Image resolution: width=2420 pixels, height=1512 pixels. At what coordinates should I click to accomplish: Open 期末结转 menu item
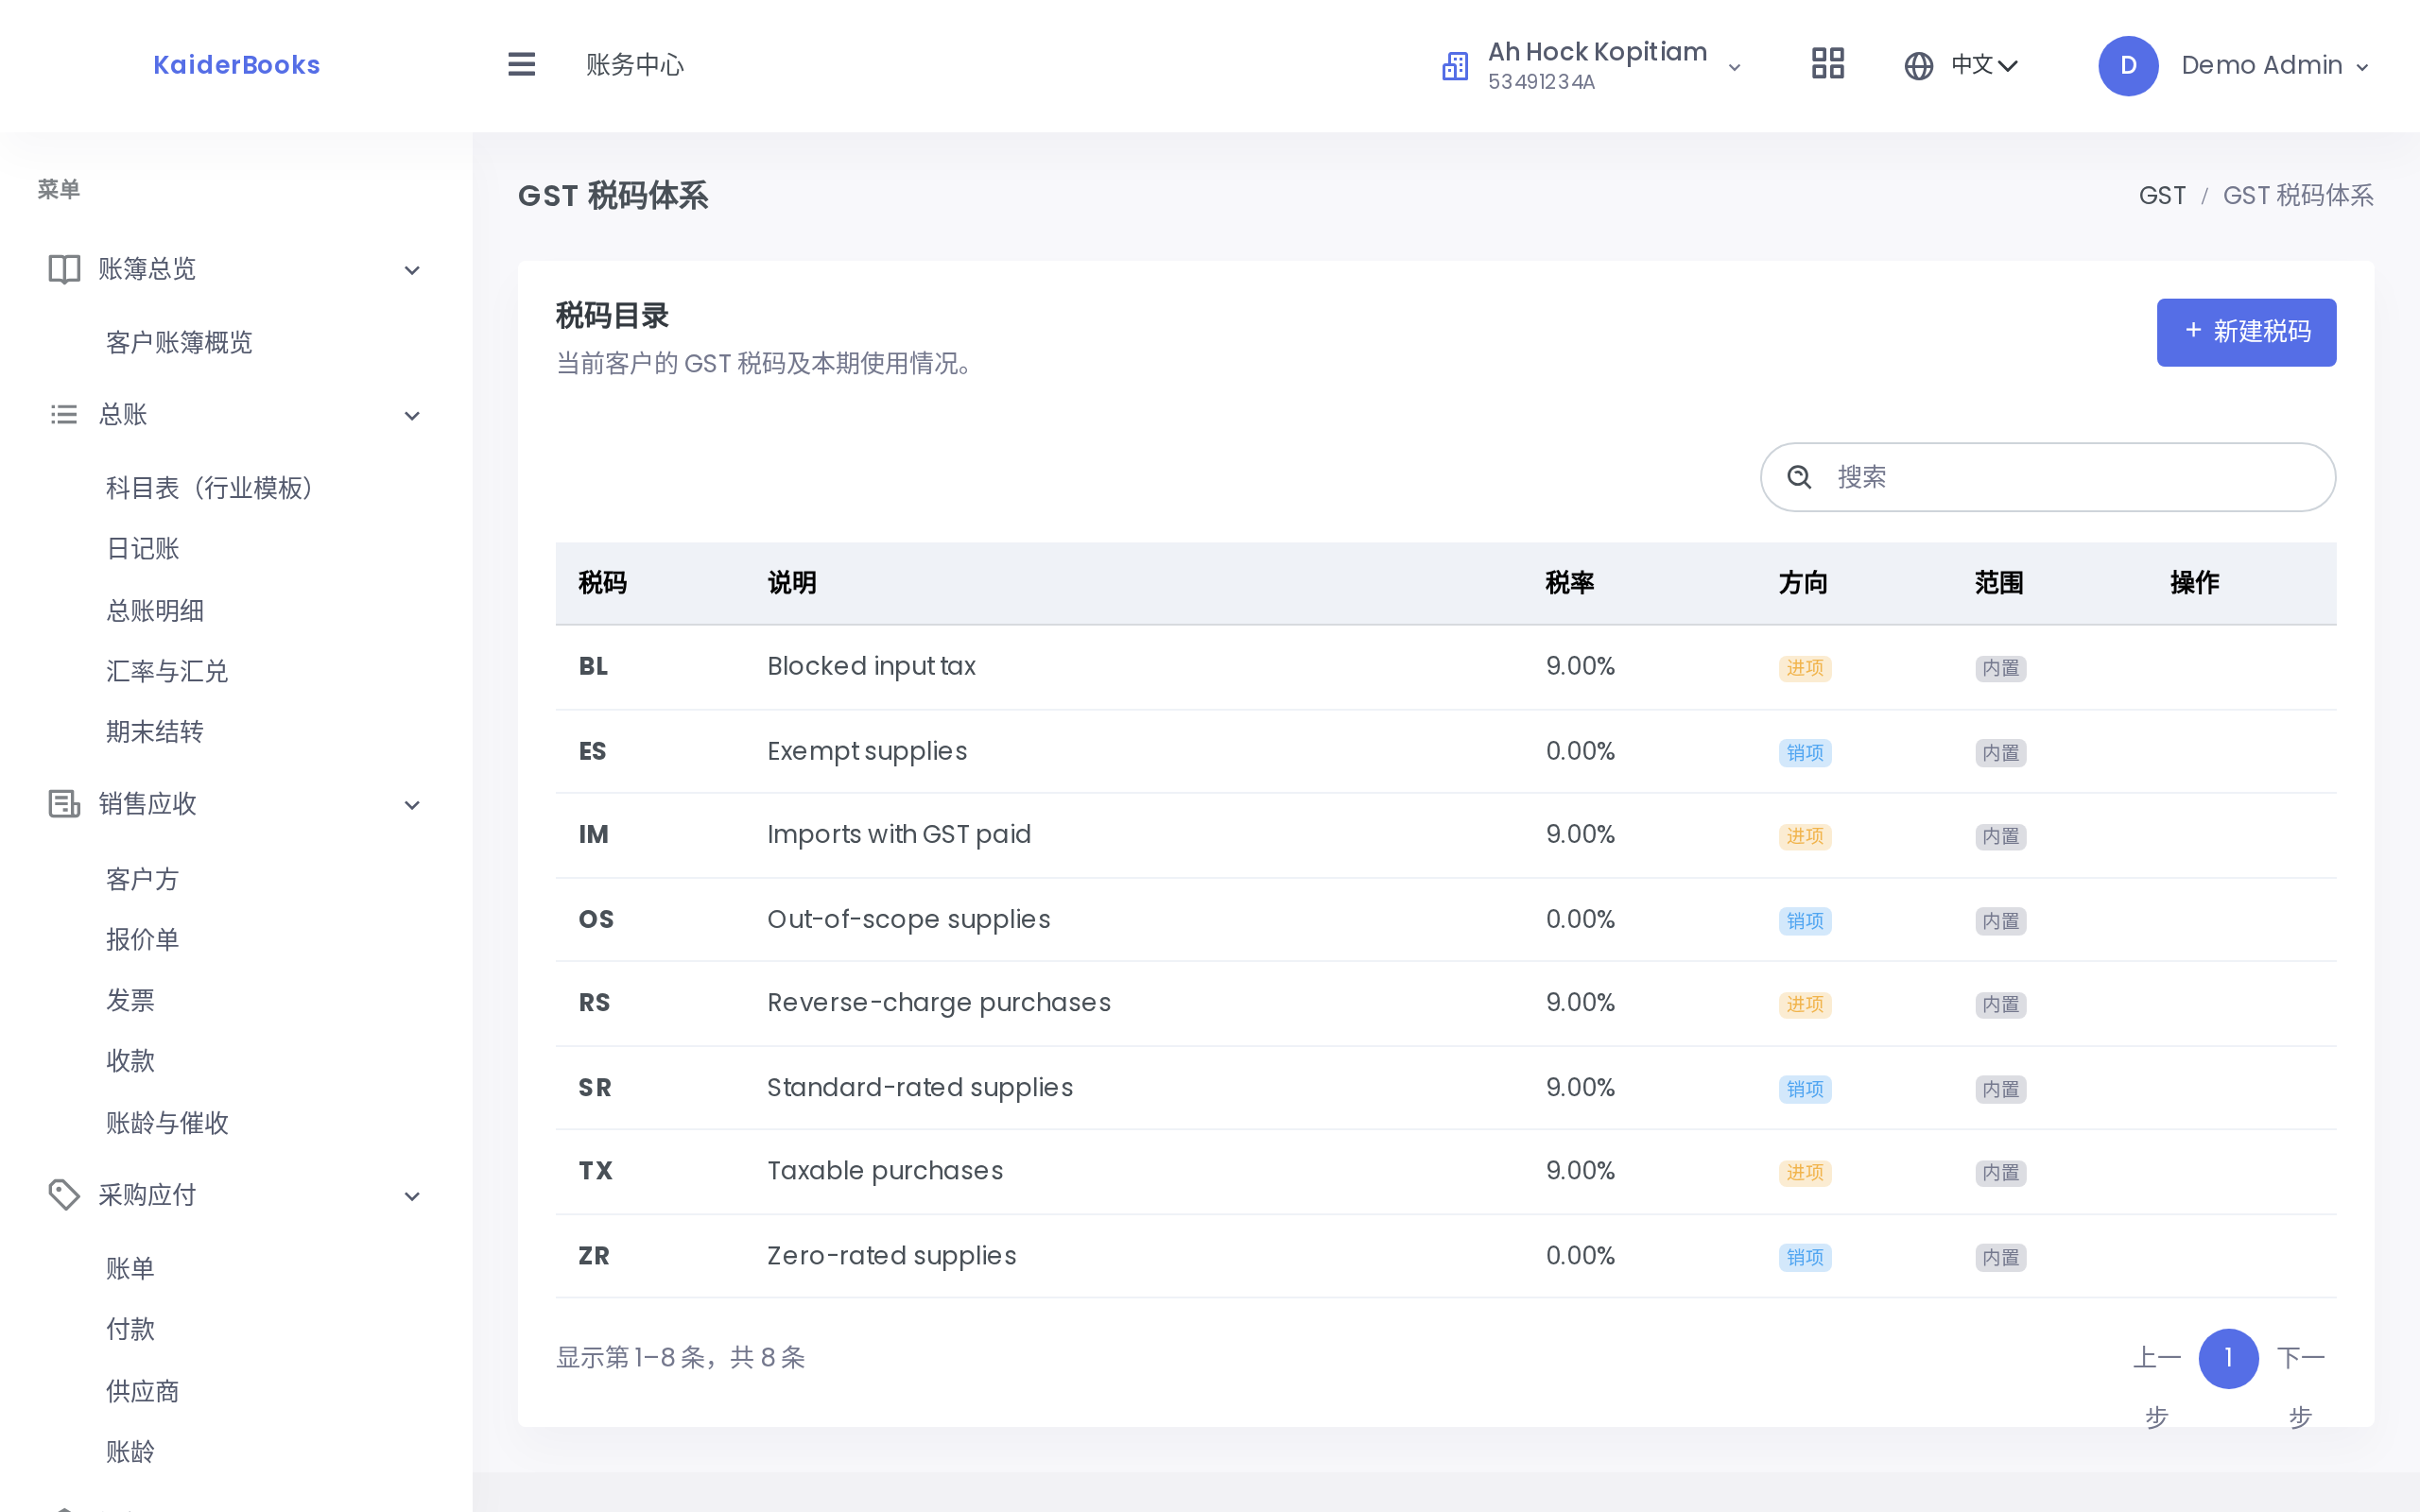(155, 732)
